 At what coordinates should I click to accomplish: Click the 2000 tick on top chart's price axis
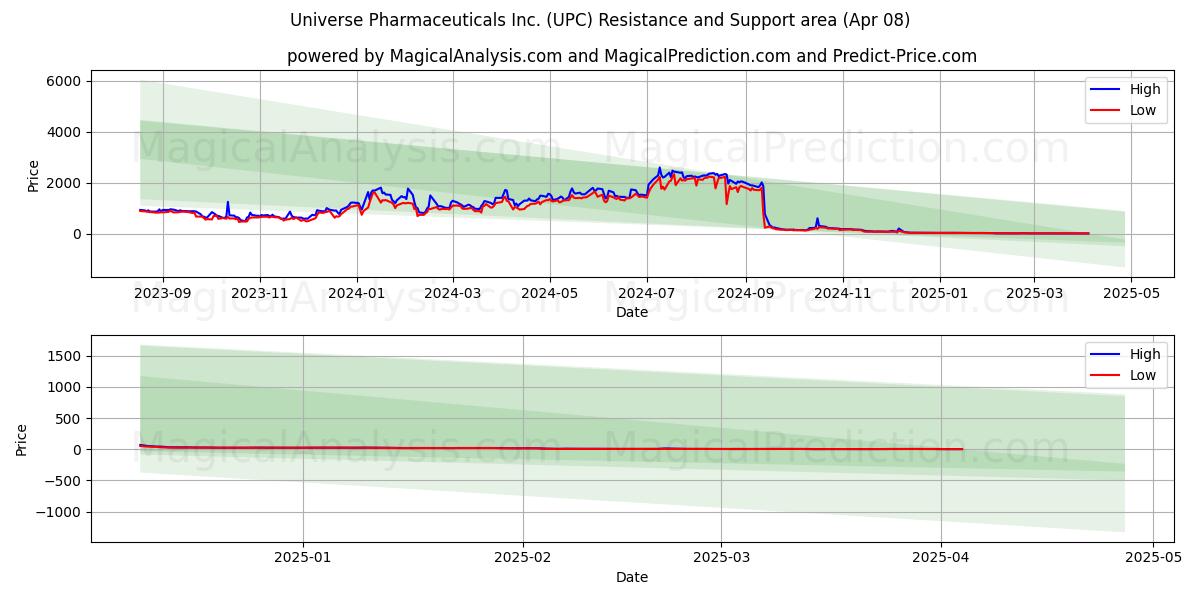[65, 183]
